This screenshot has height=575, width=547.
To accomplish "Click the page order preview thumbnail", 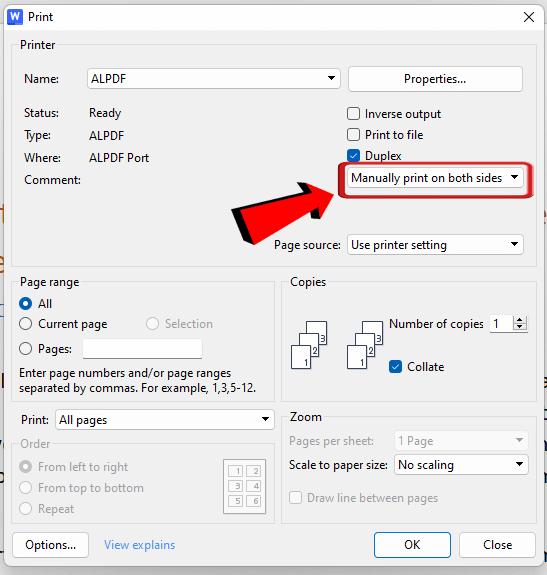I will click(x=244, y=486).
